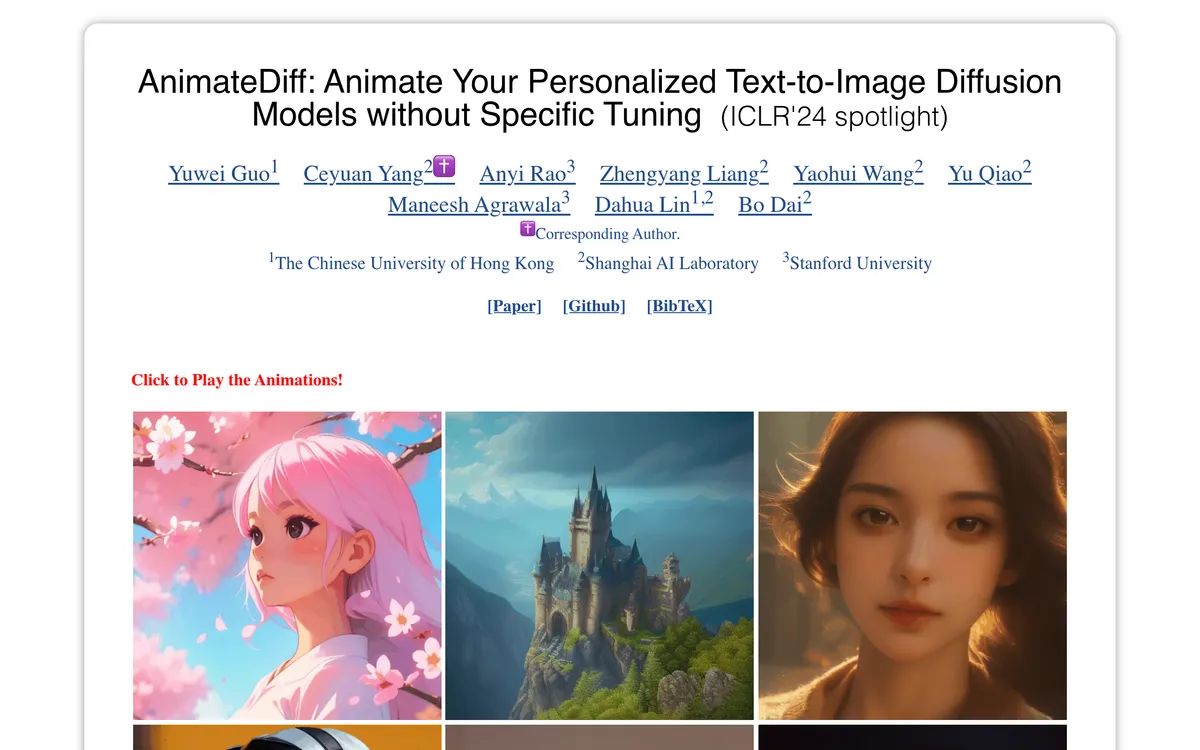Visit Ceyuan Yang's profile link
The height and width of the screenshot is (750, 1200).
click(x=368, y=173)
